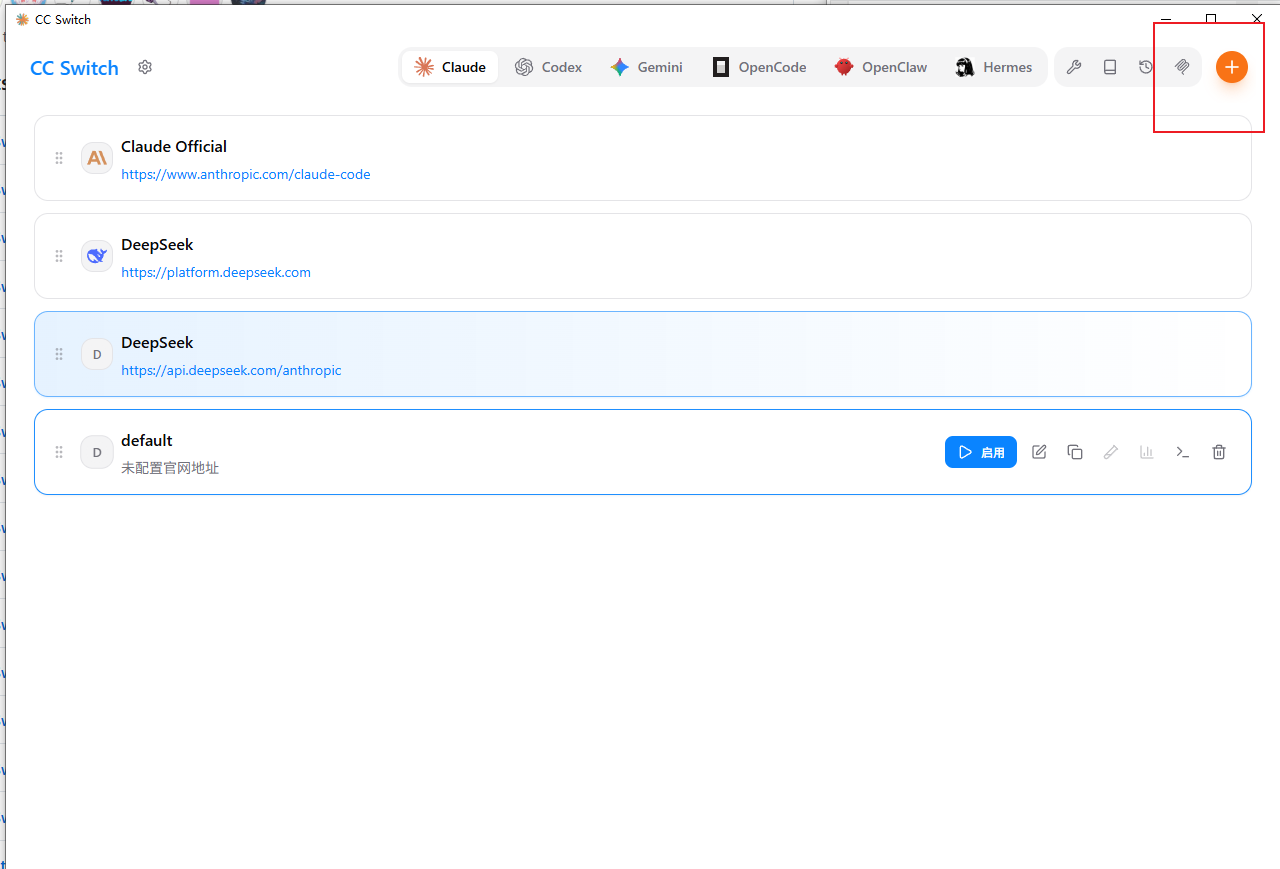Delete the default provider with trash icon
1280x869 pixels.
tap(1219, 452)
